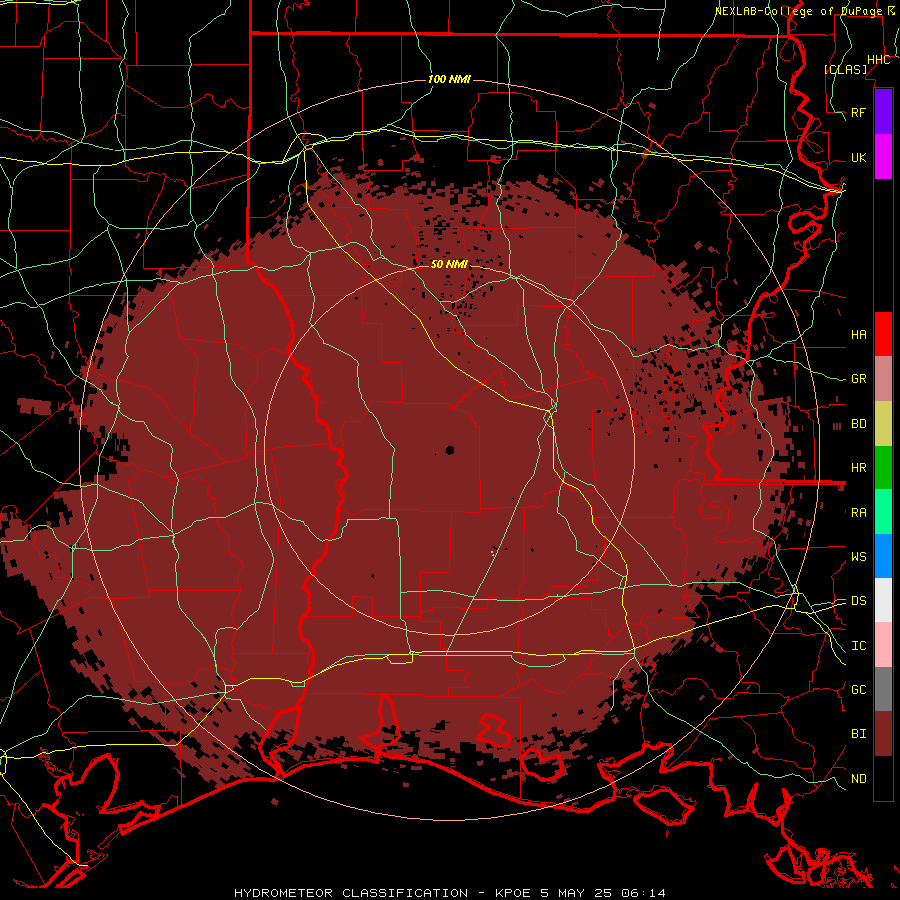Click the ND legend label

click(x=859, y=779)
